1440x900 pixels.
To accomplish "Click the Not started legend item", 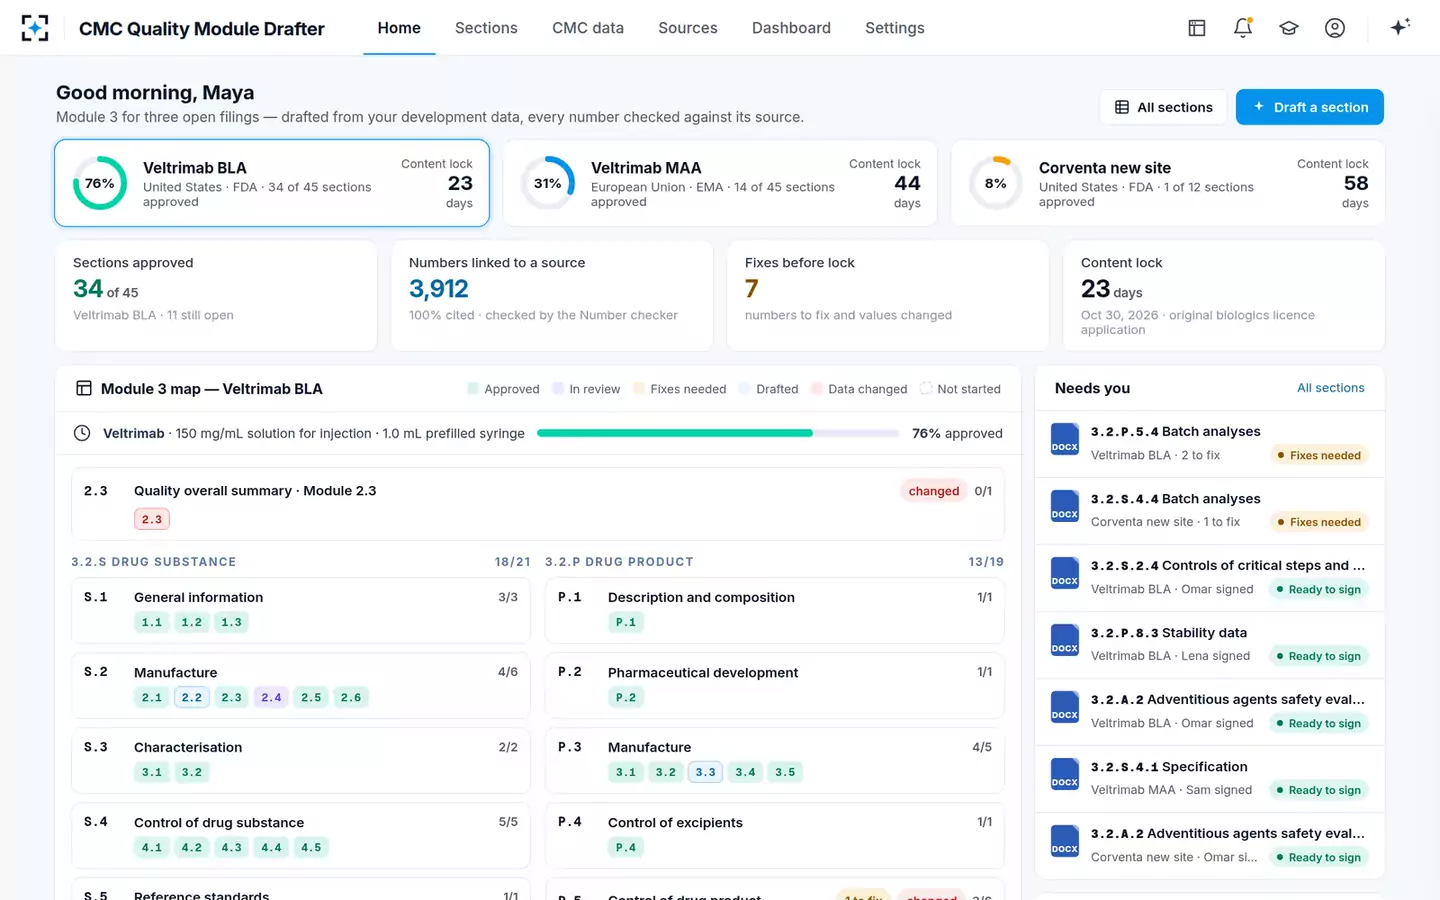I will (x=960, y=389).
